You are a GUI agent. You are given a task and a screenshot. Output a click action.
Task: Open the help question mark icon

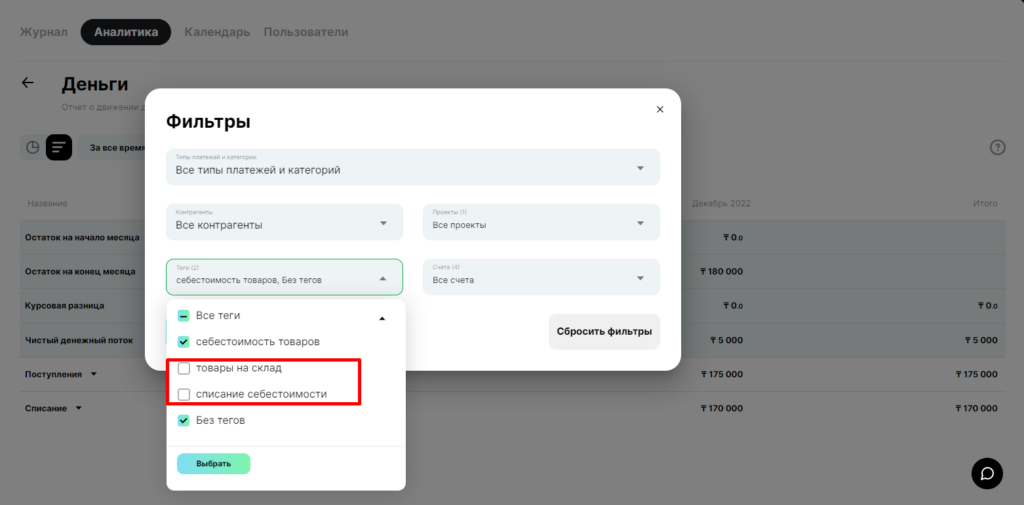(x=997, y=148)
